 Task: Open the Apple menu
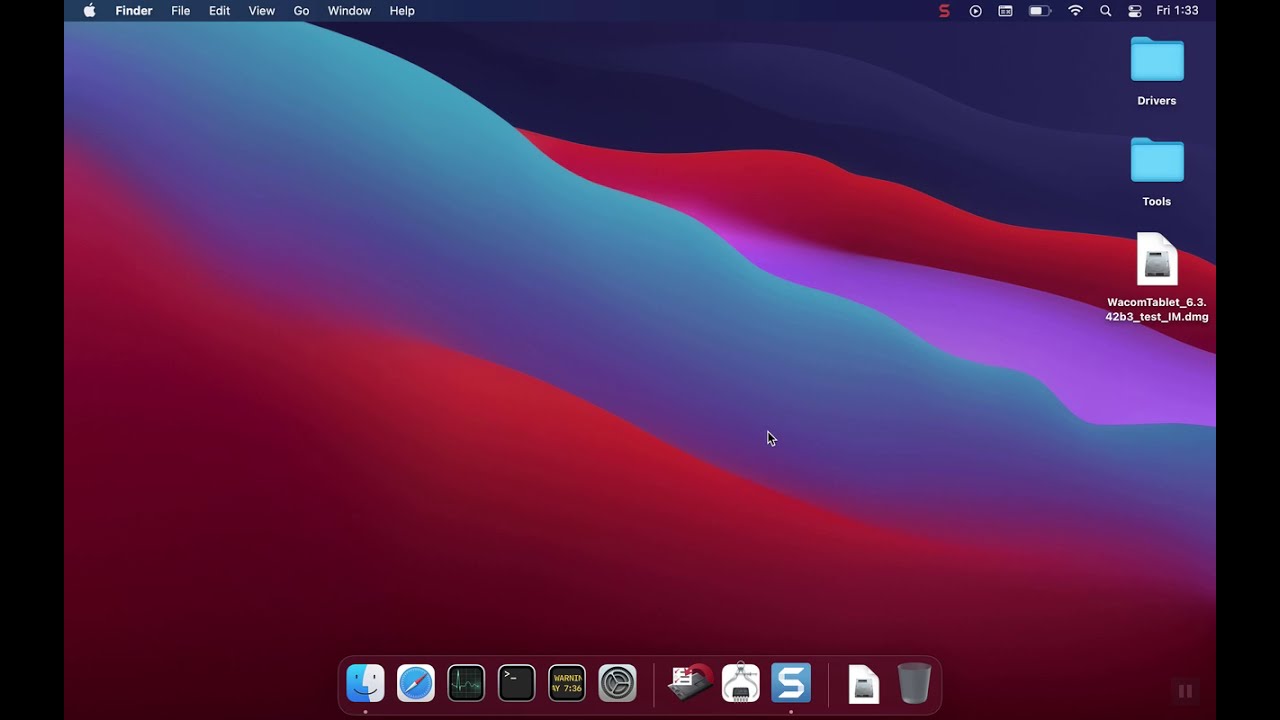(x=89, y=11)
